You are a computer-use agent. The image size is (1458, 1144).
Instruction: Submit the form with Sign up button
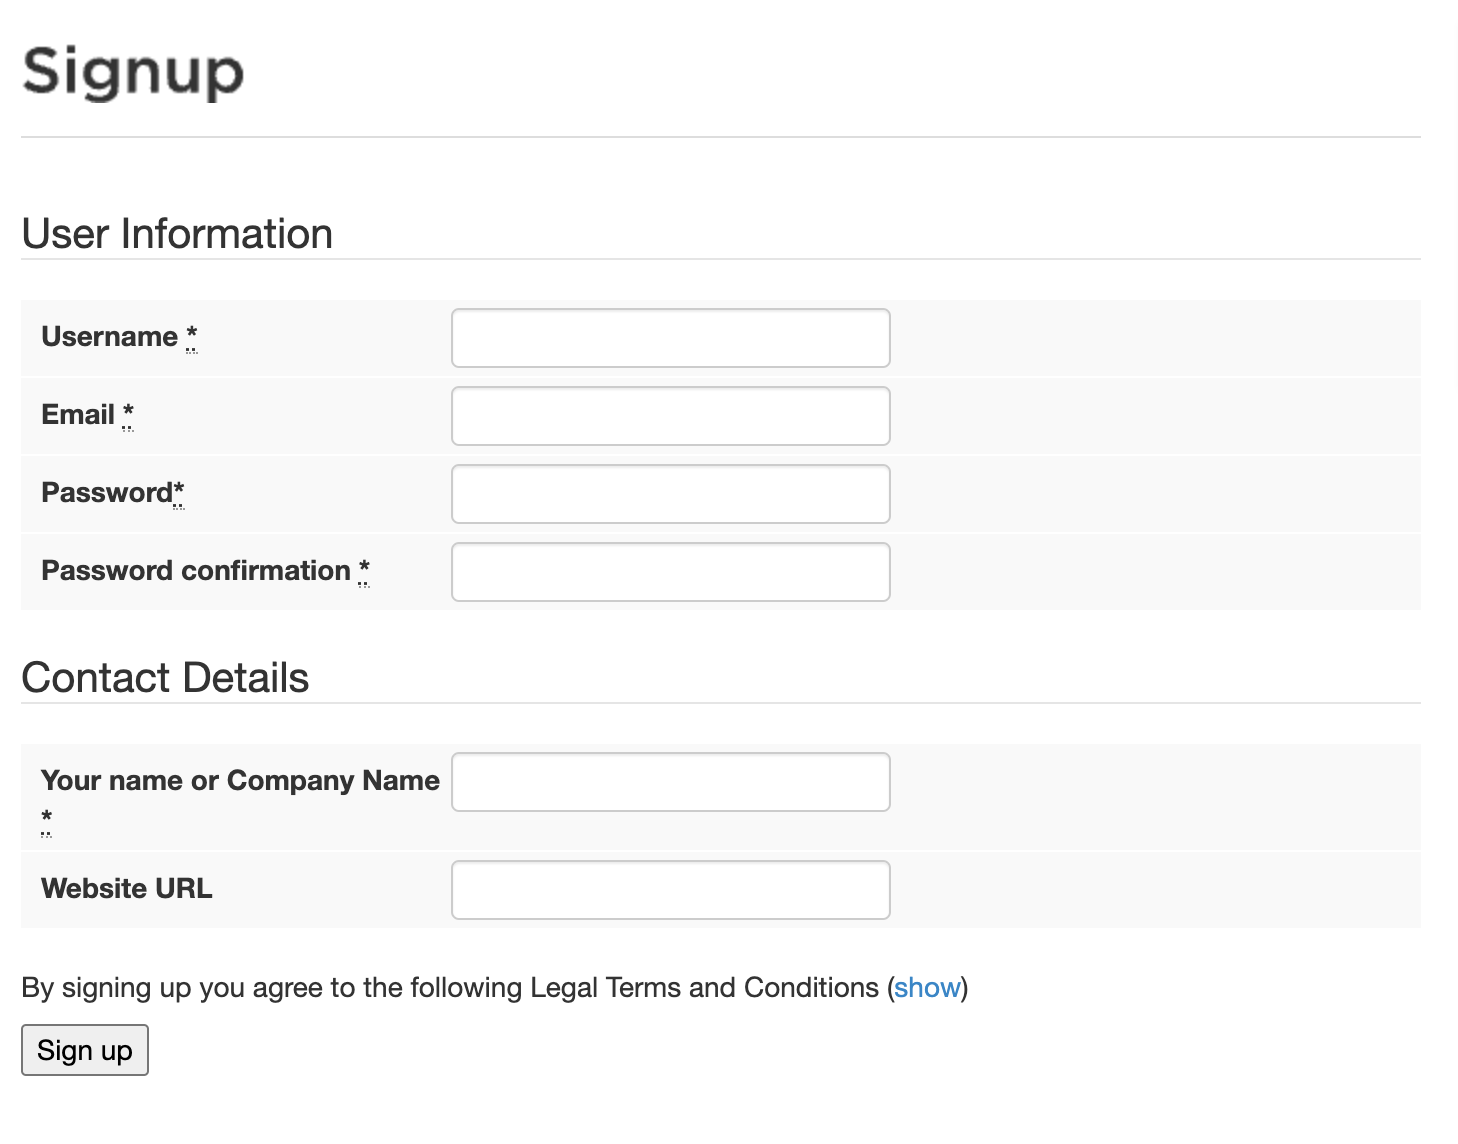[x=85, y=1050]
